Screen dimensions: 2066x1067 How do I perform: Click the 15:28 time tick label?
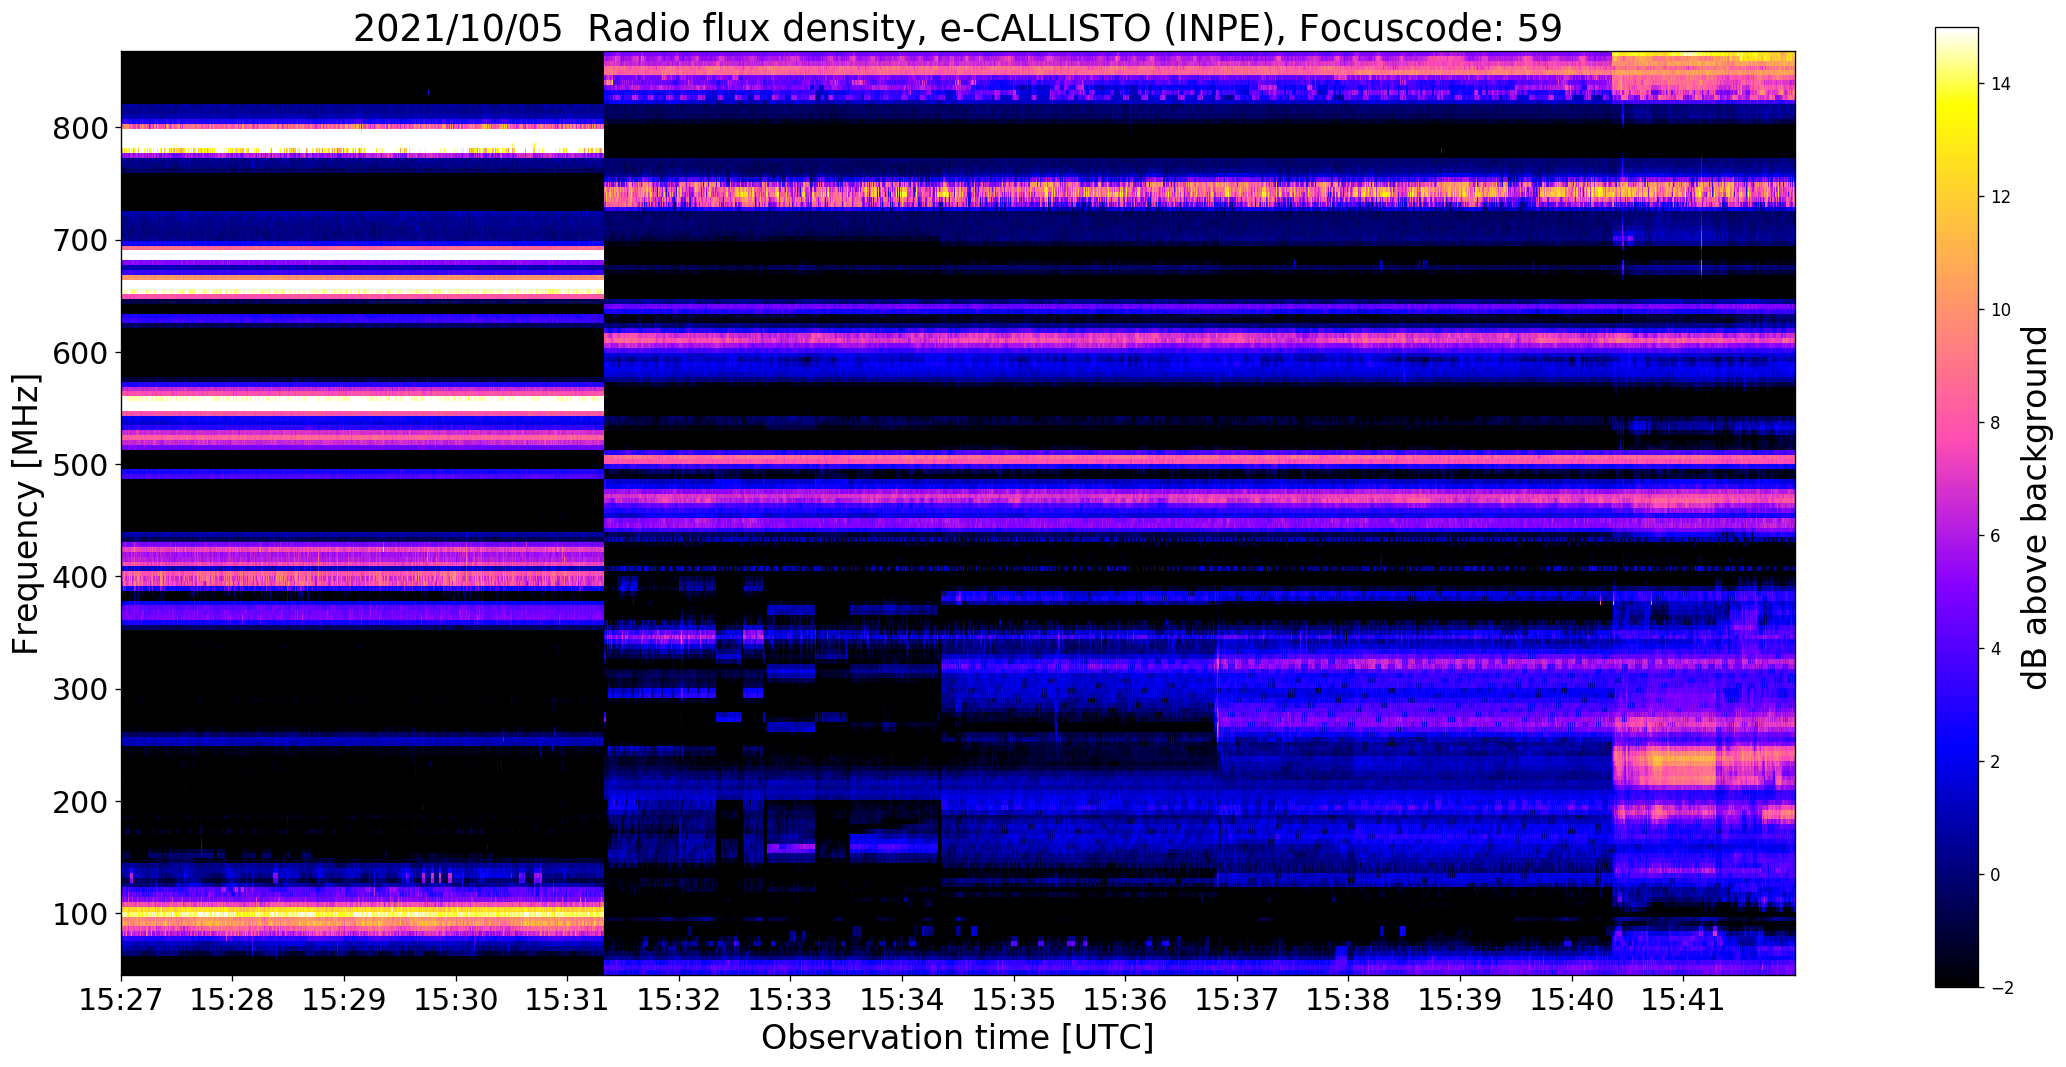(233, 999)
